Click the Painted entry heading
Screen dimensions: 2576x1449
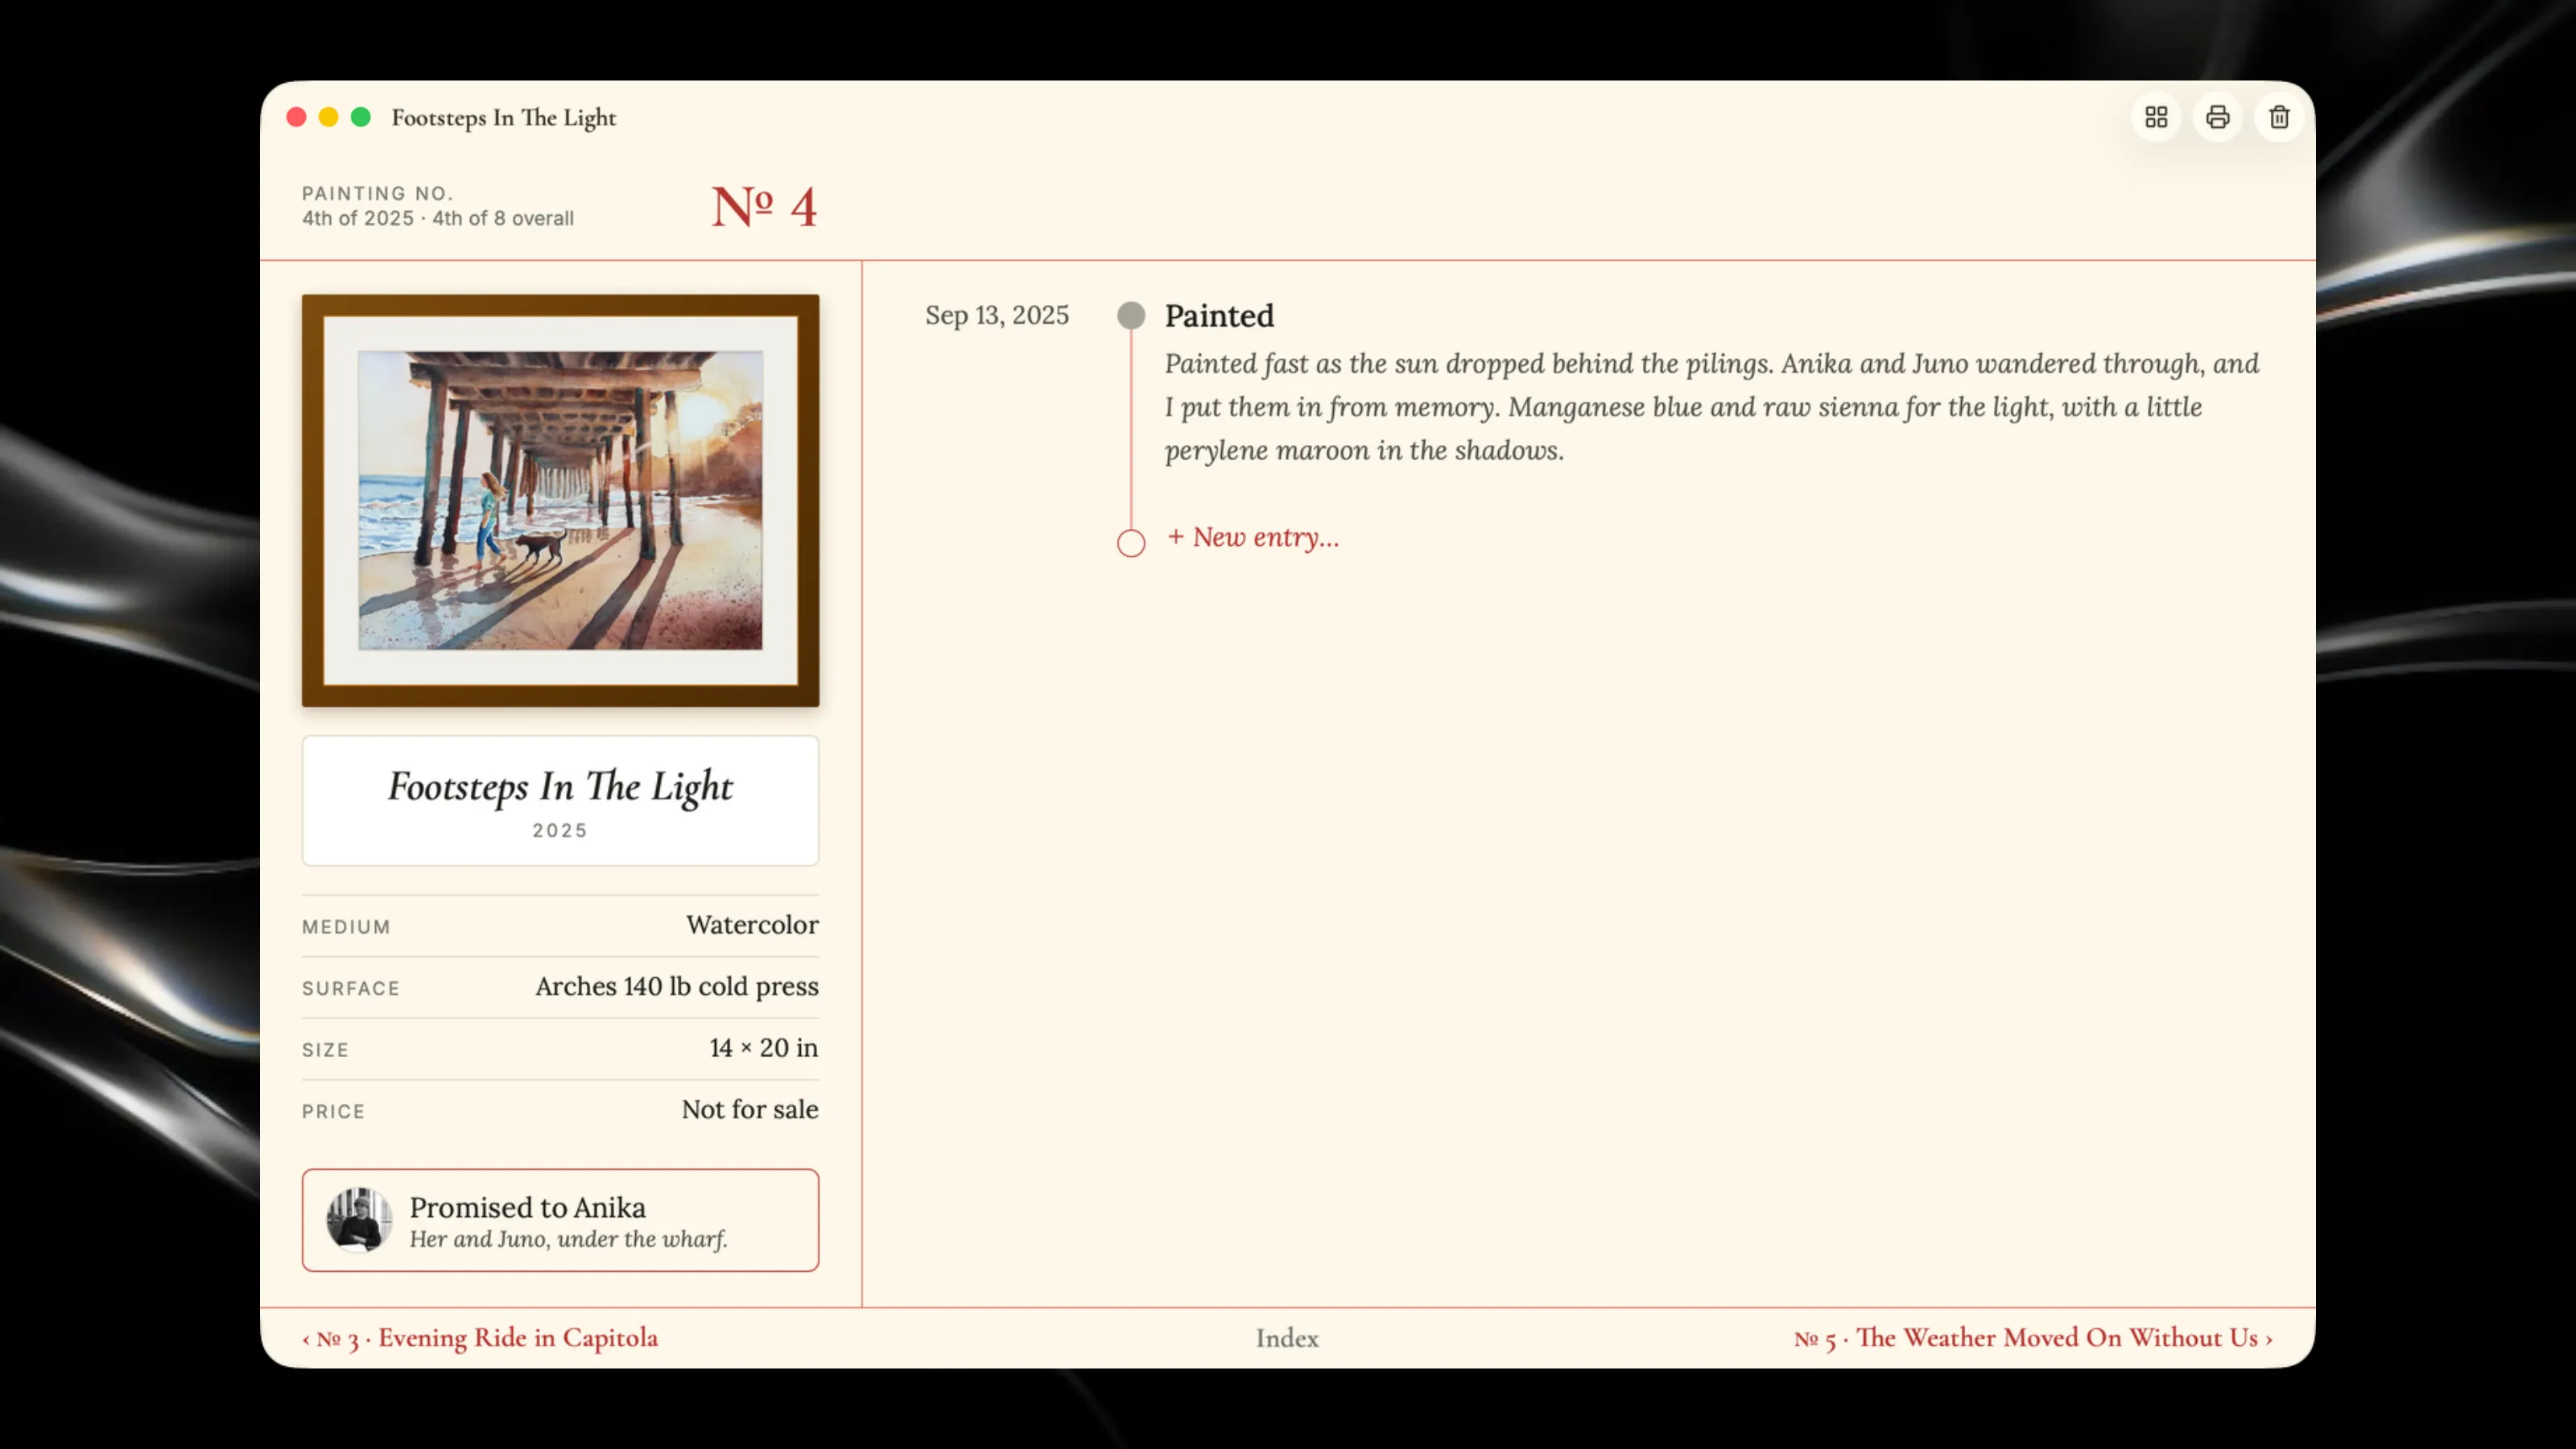coord(1219,316)
